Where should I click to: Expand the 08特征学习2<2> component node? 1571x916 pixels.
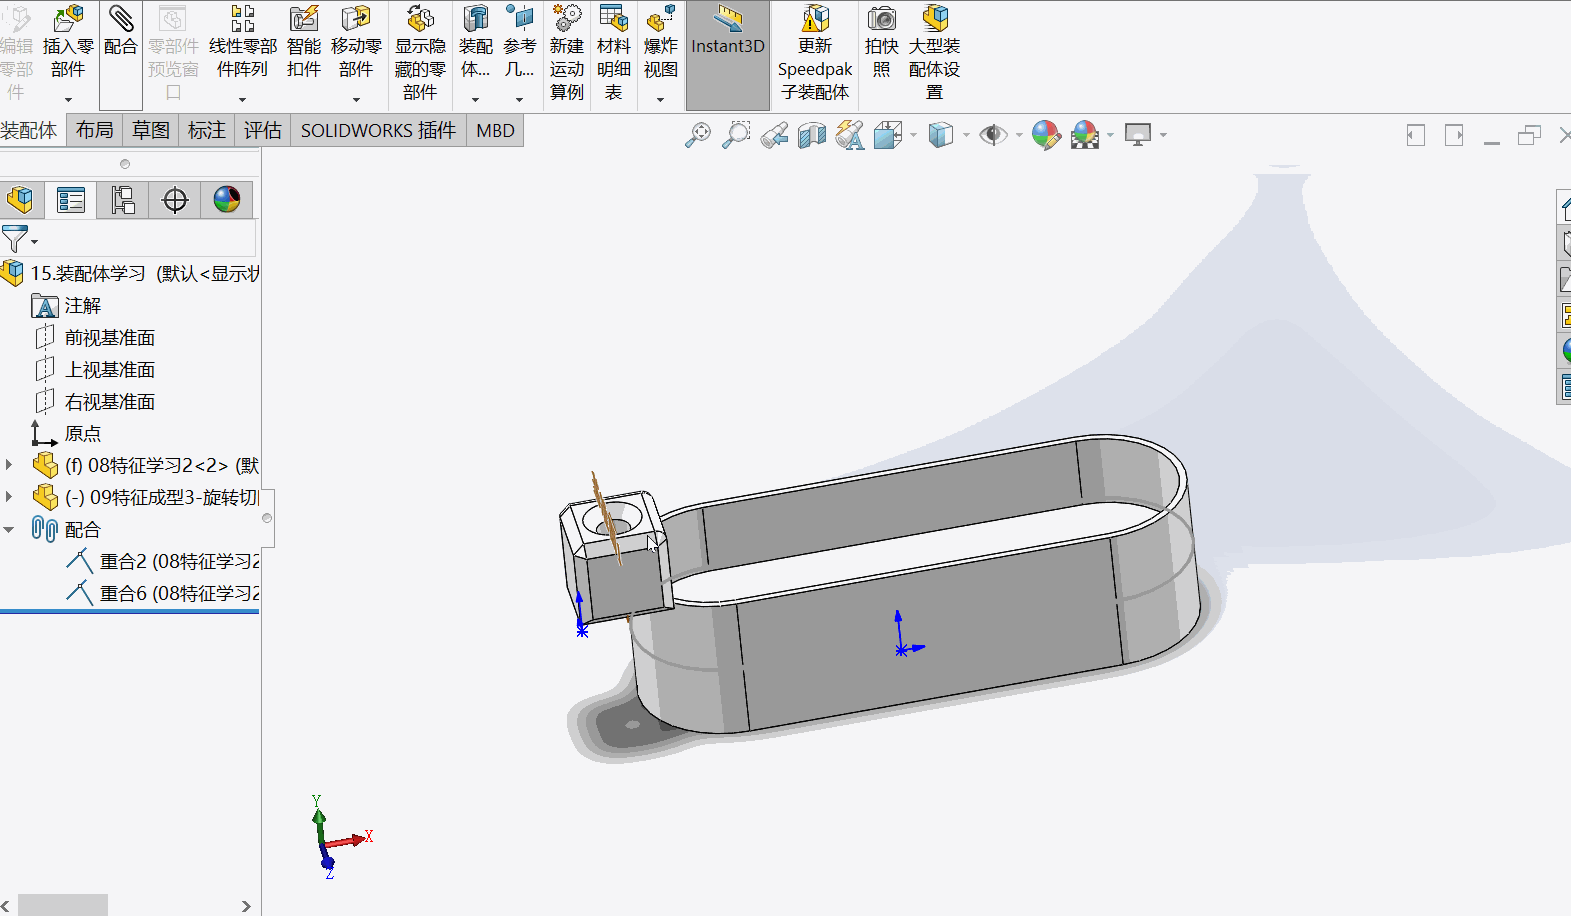(9, 465)
